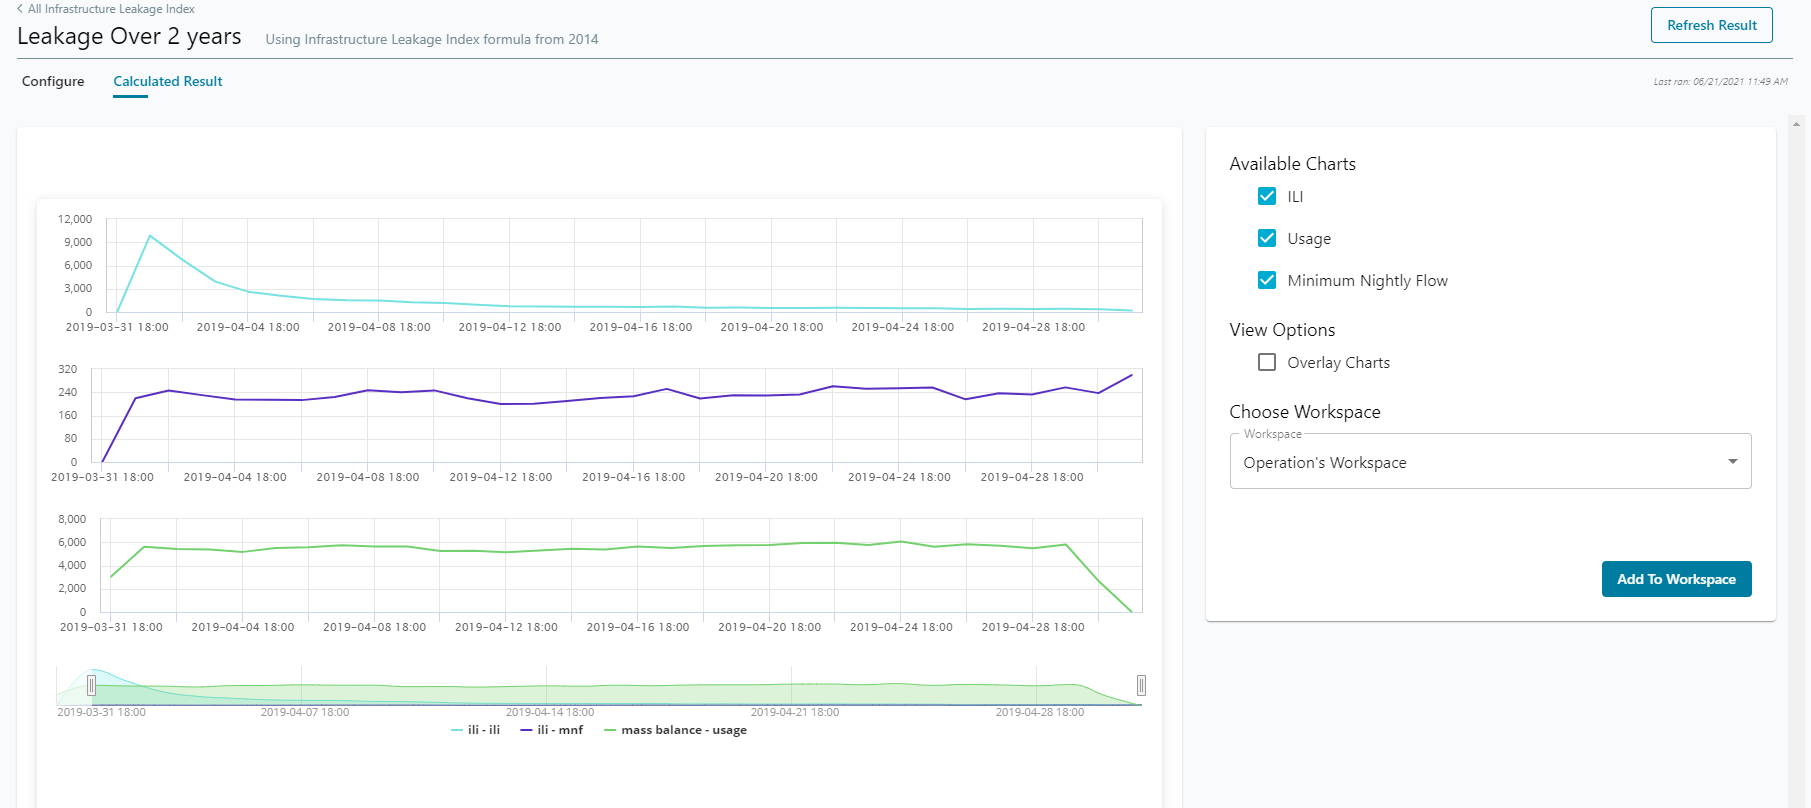
Task: Uncheck the ILI chart checkbox
Action: tap(1267, 197)
